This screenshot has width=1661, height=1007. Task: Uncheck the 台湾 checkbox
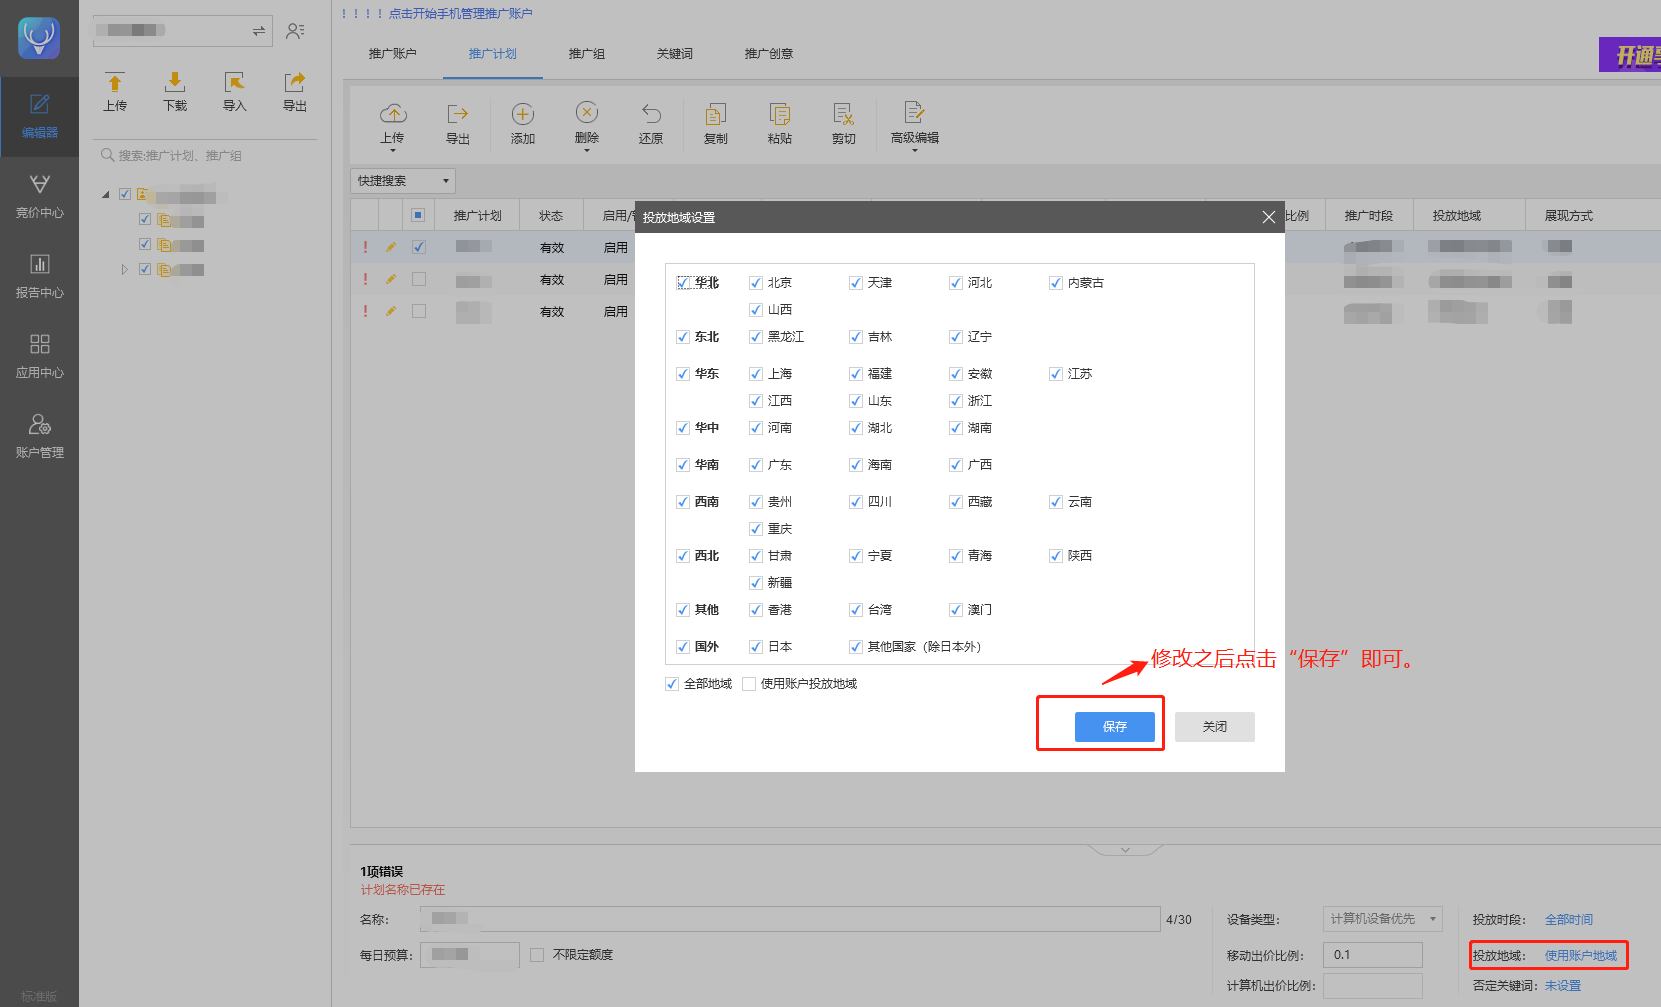point(856,610)
